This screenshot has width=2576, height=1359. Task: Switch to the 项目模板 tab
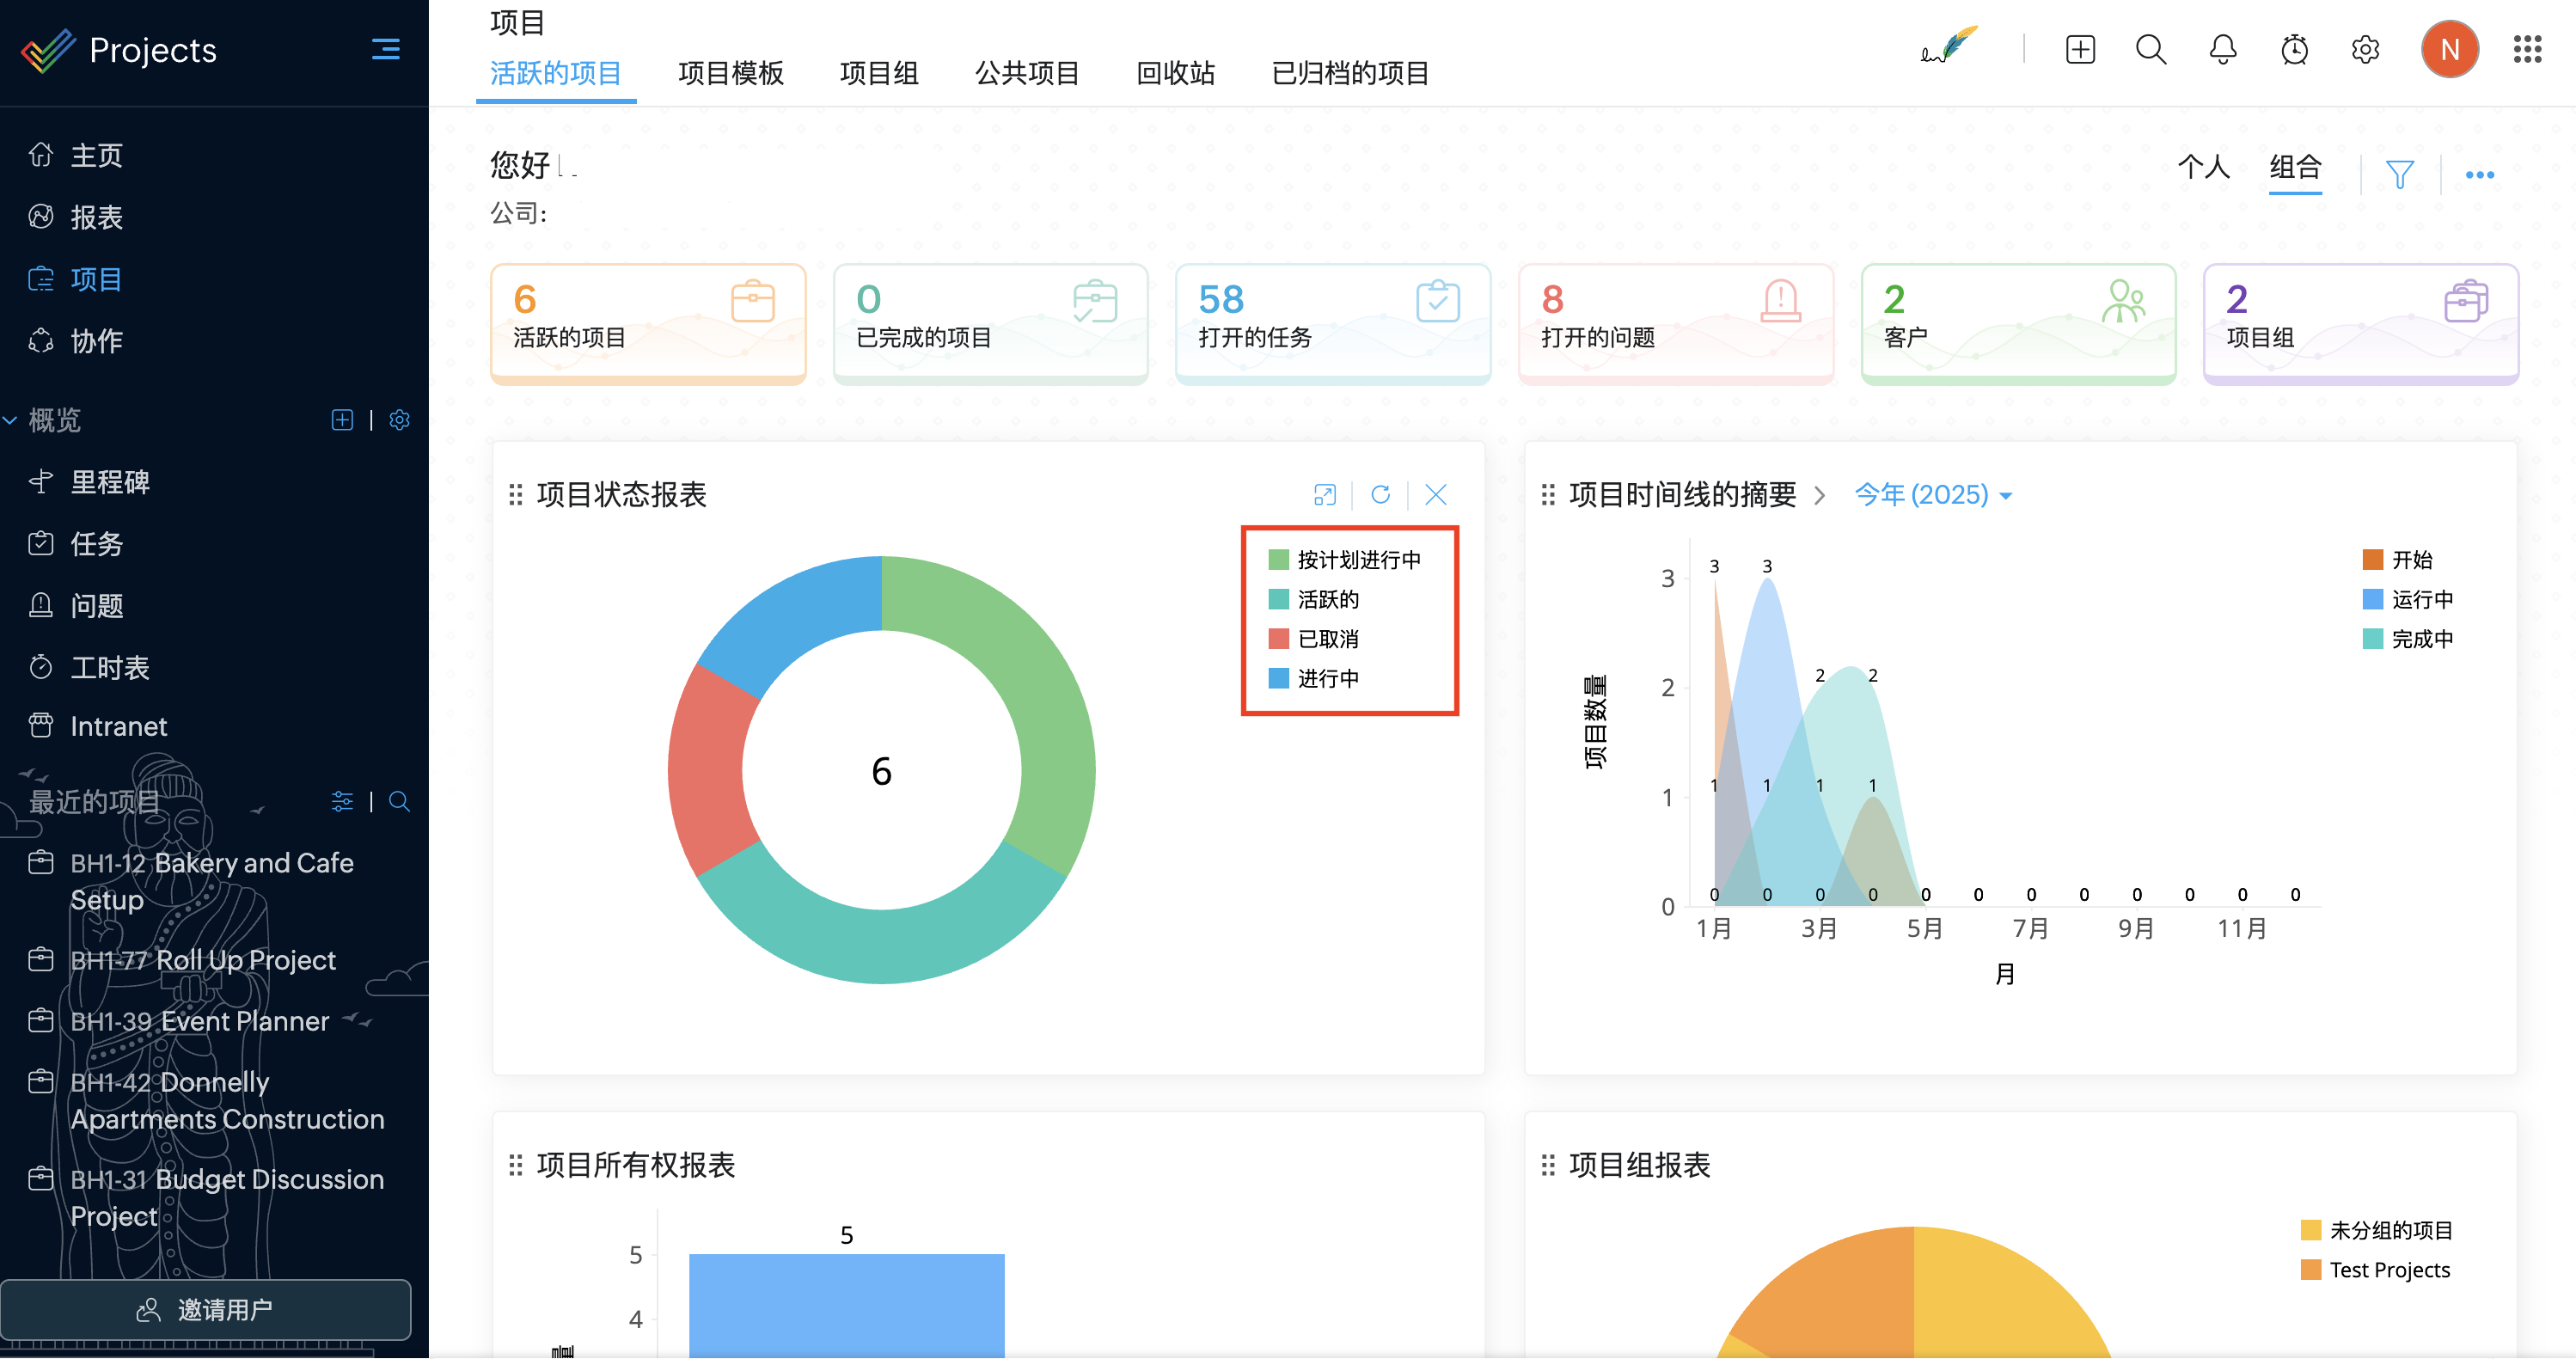coord(730,73)
